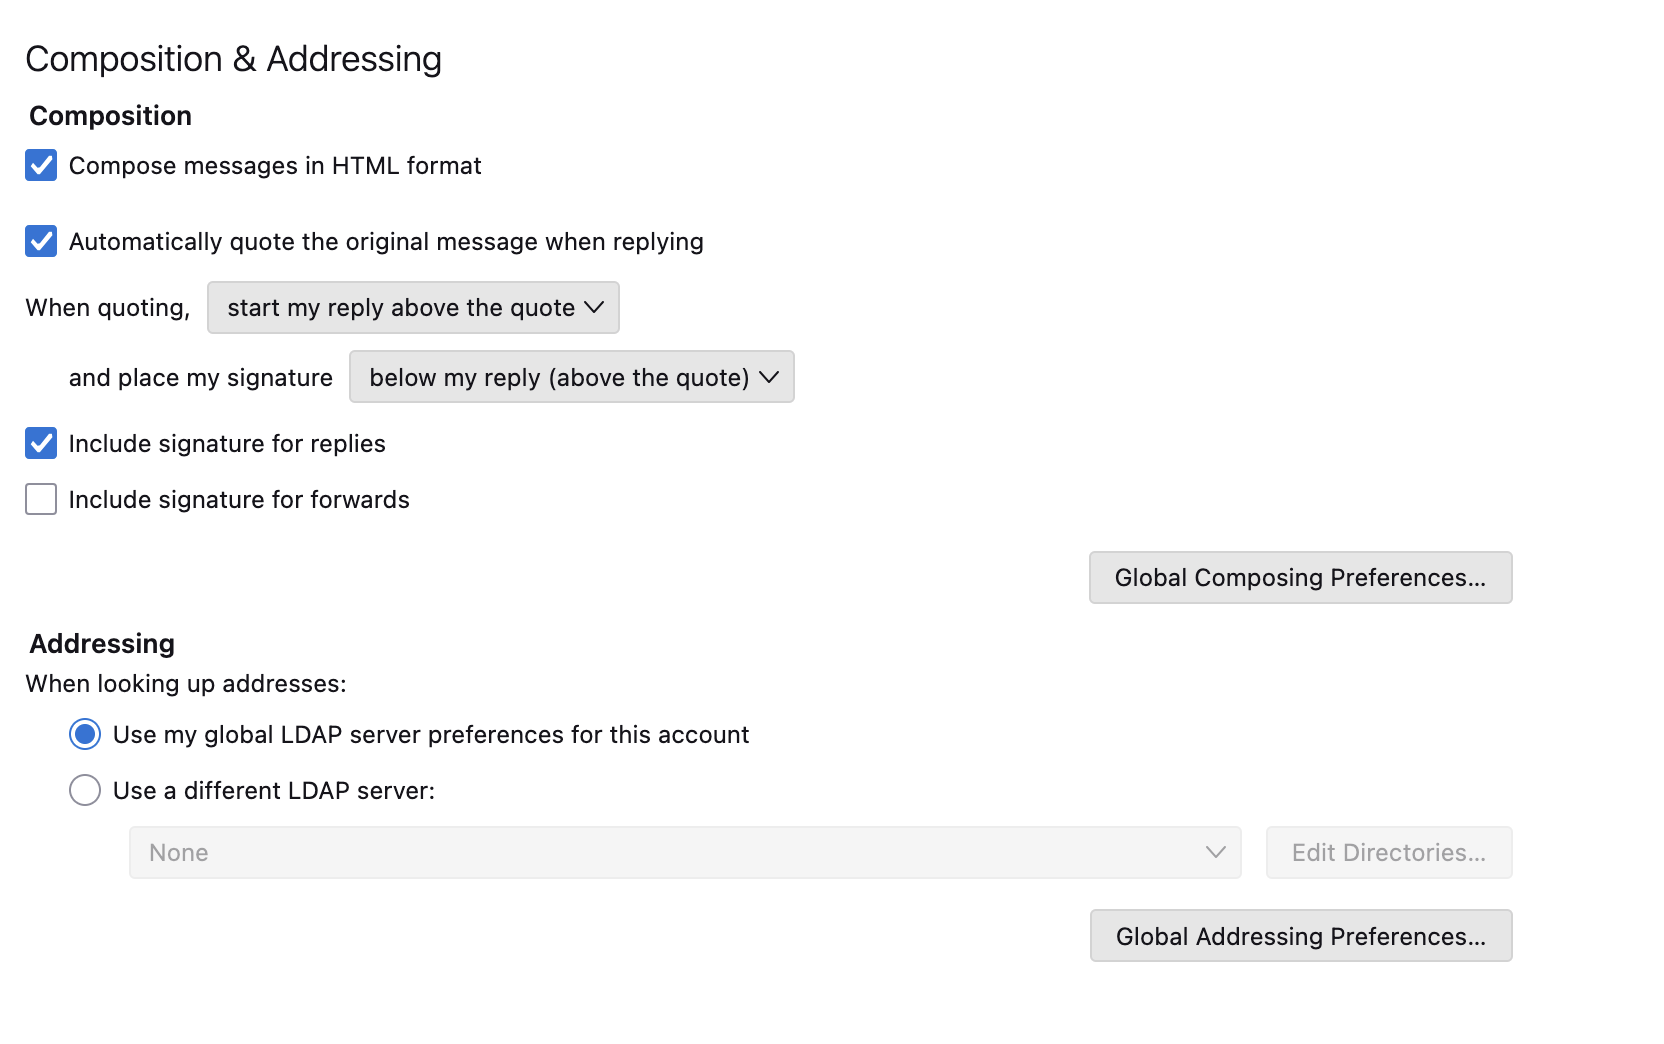Click the Edit Directories button

1388,852
